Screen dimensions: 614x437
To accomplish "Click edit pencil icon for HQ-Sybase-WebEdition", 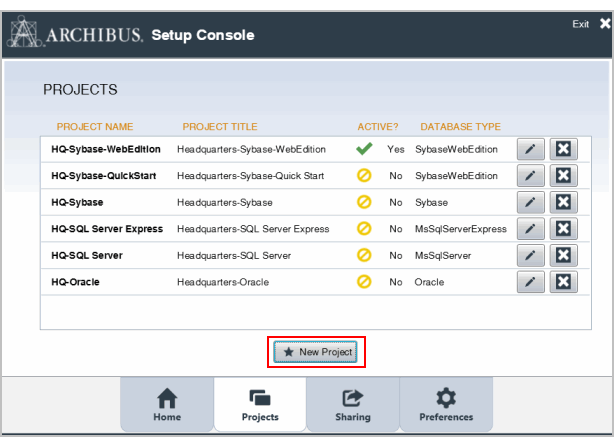I will pyautogui.click(x=531, y=149).
